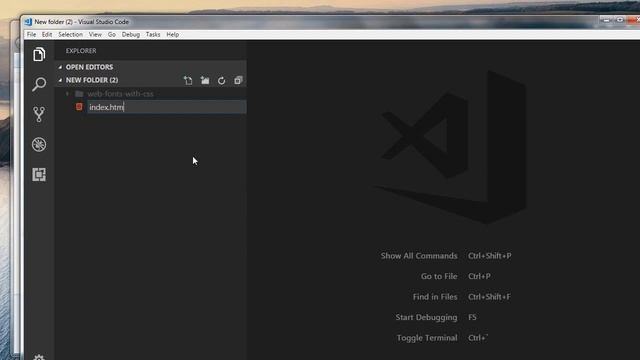Open the Go menu
The image size is (640, 360).
pos(111,35)
